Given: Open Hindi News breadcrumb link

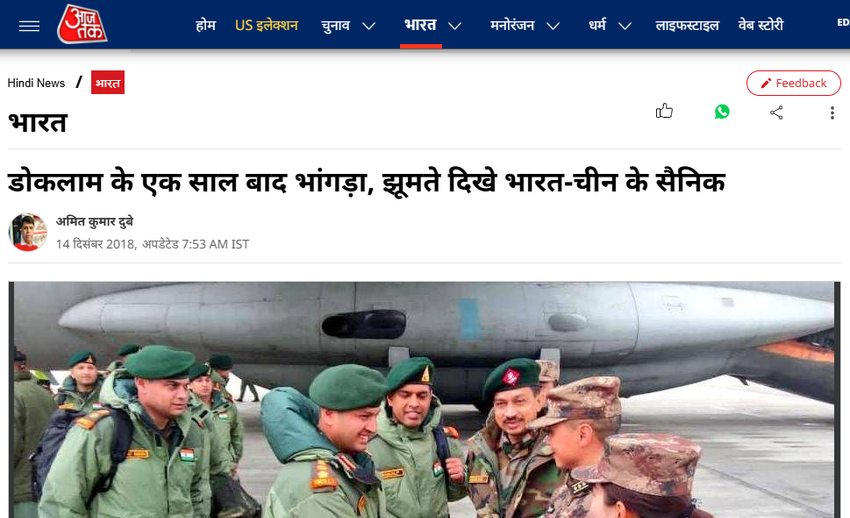Looking at the screenshot, I should [36, 83].
